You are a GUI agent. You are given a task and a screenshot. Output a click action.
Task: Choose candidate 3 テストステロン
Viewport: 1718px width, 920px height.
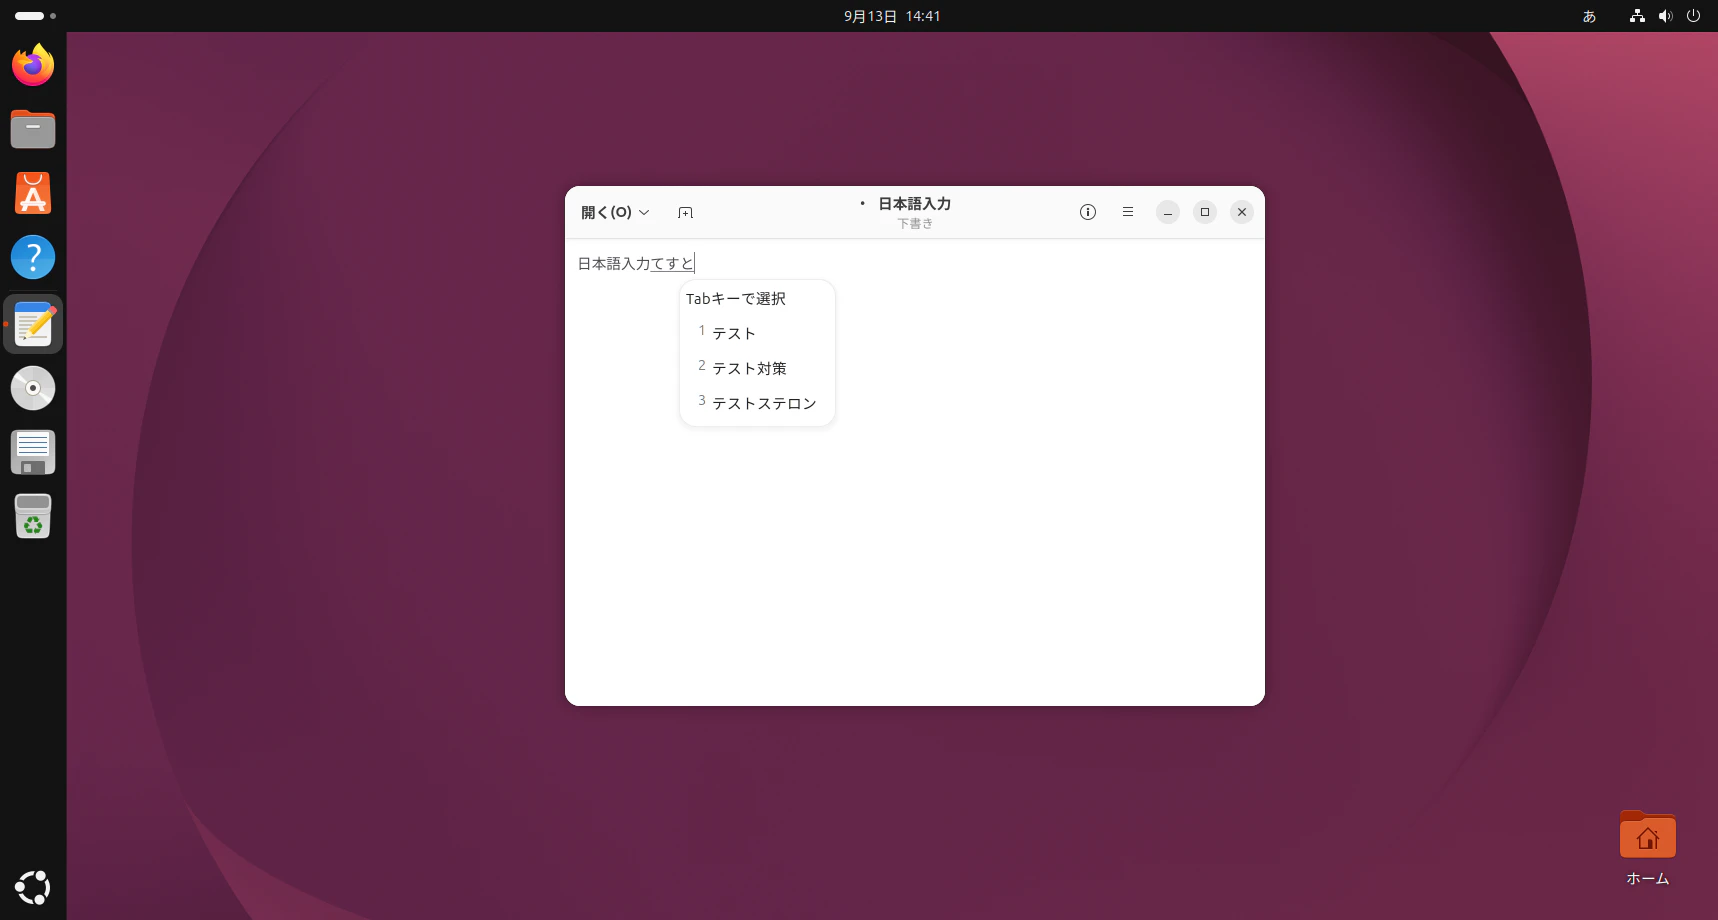click(x=757, y=403)
